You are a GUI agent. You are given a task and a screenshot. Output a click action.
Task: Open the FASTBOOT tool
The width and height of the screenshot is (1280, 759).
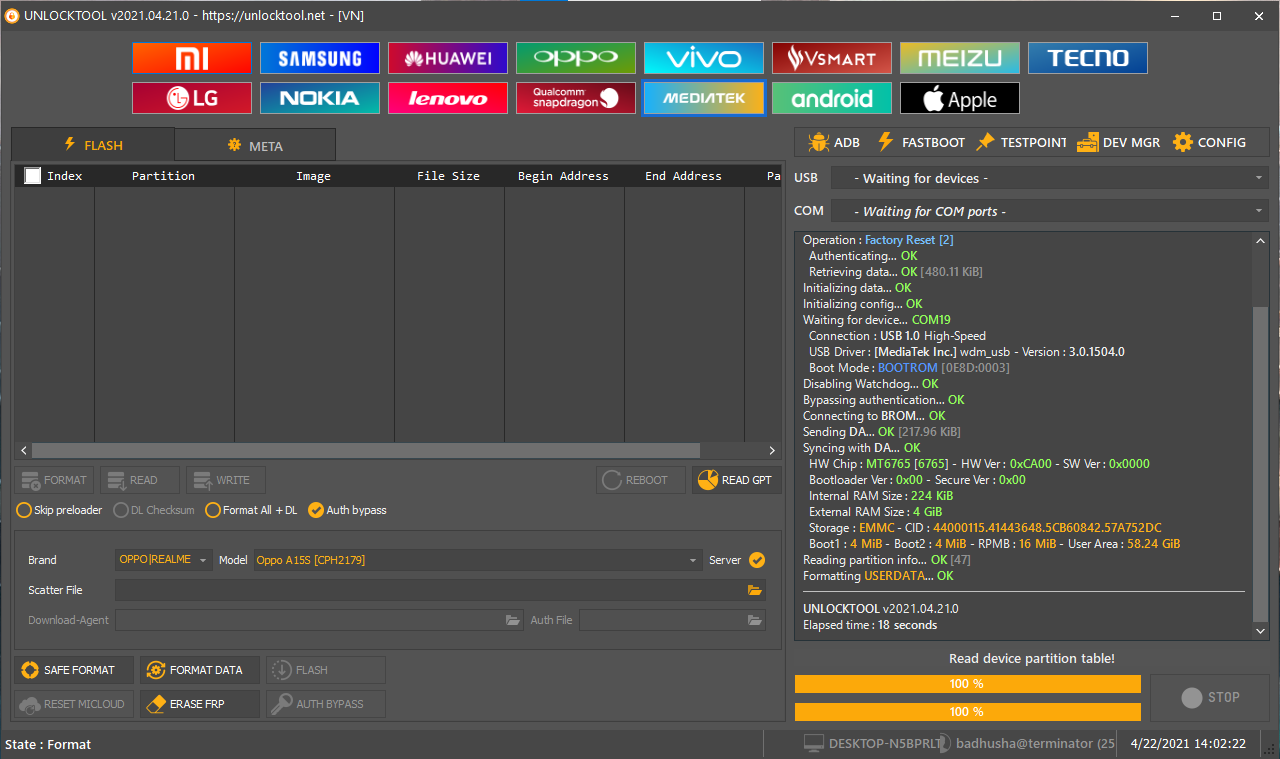921,142
